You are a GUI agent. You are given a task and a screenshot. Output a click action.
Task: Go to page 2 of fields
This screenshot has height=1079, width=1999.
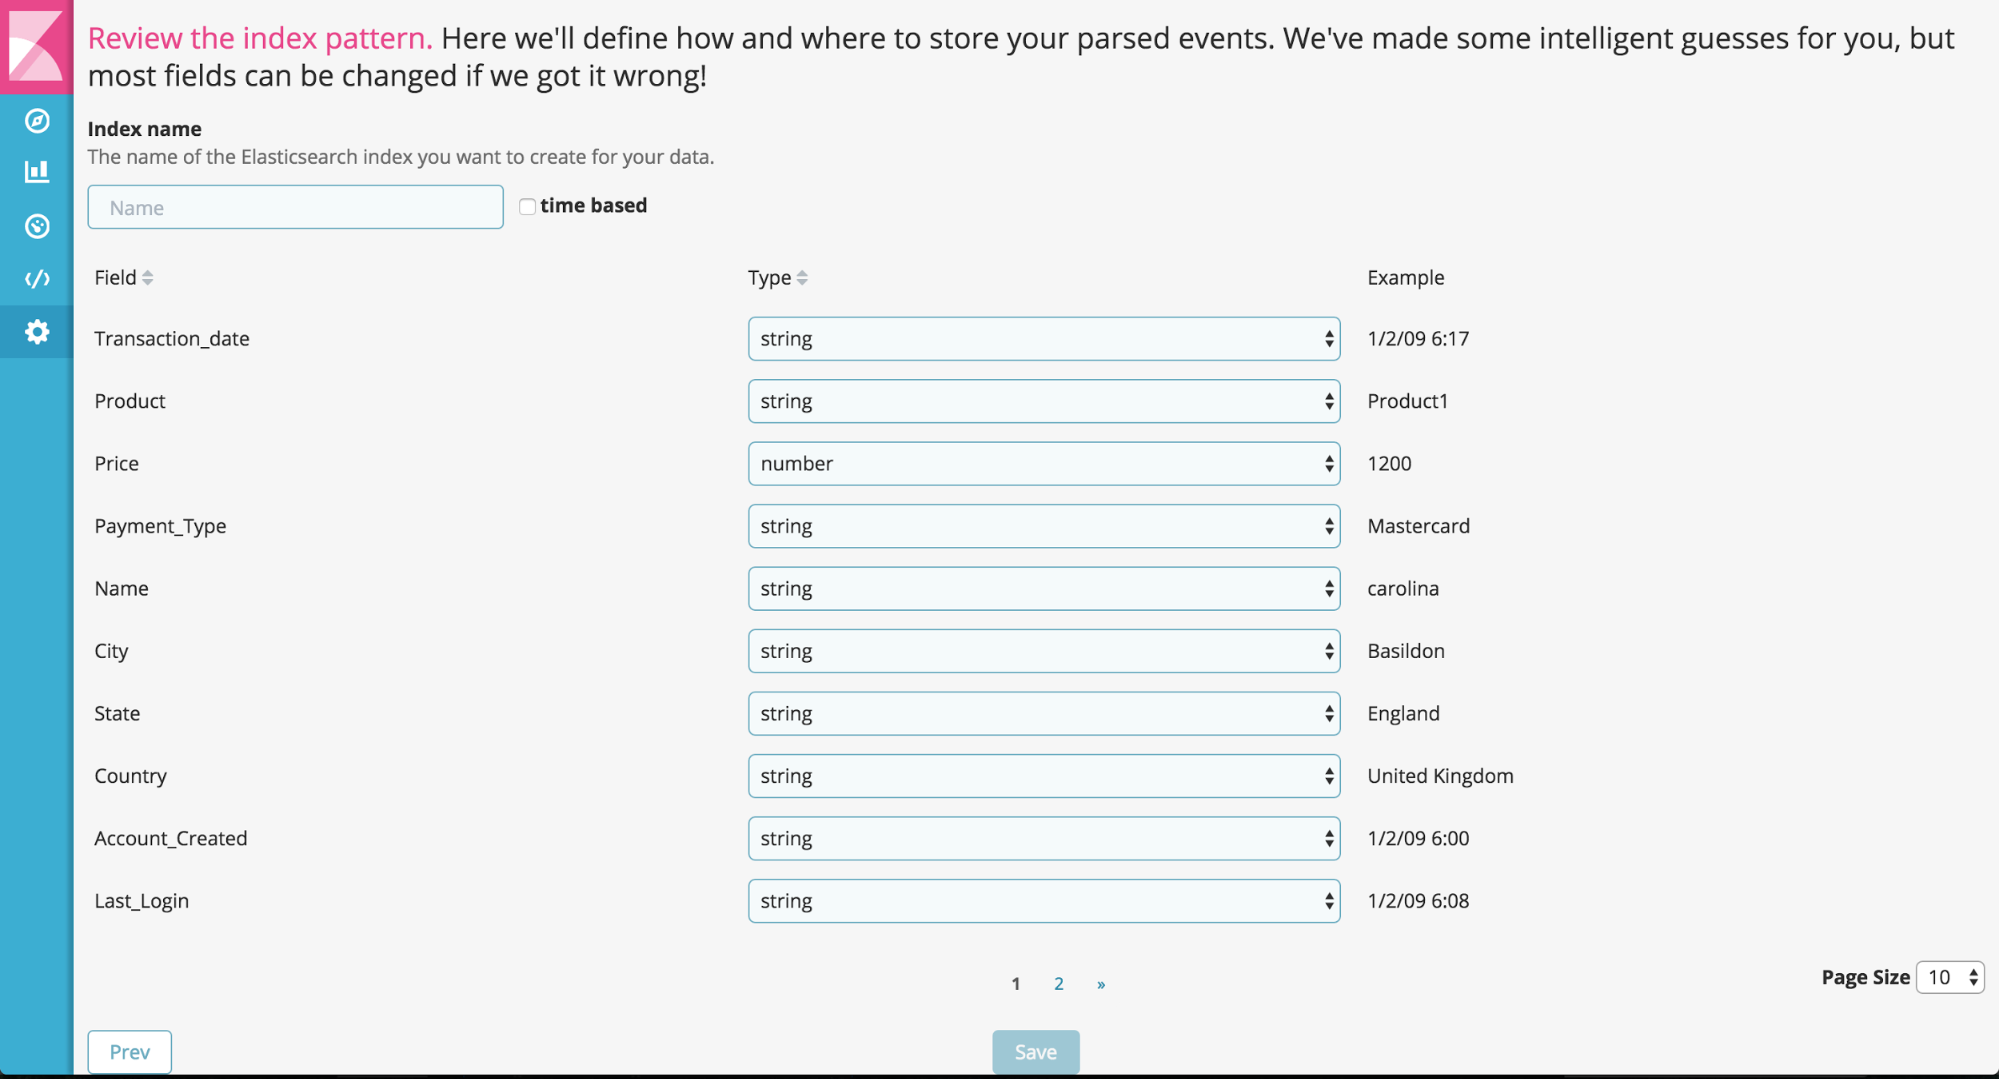(x=1058, y=984)
